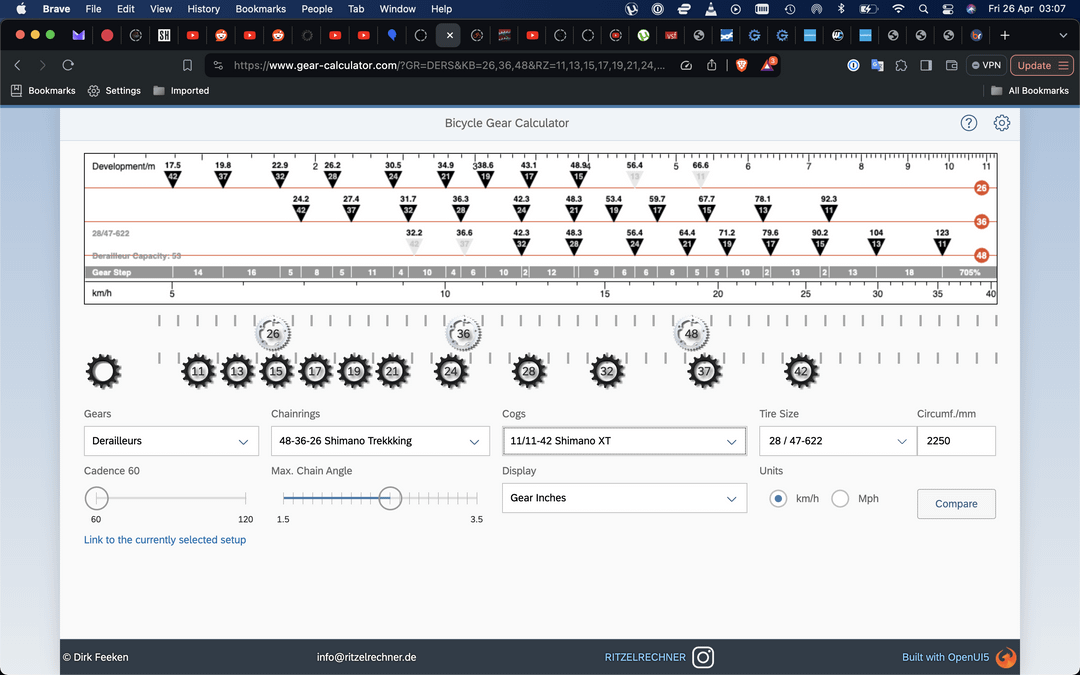Click the OpenUI5 phoenix logo
This screenshot has width=1080, height=675.
click(x=1006, y=657)
